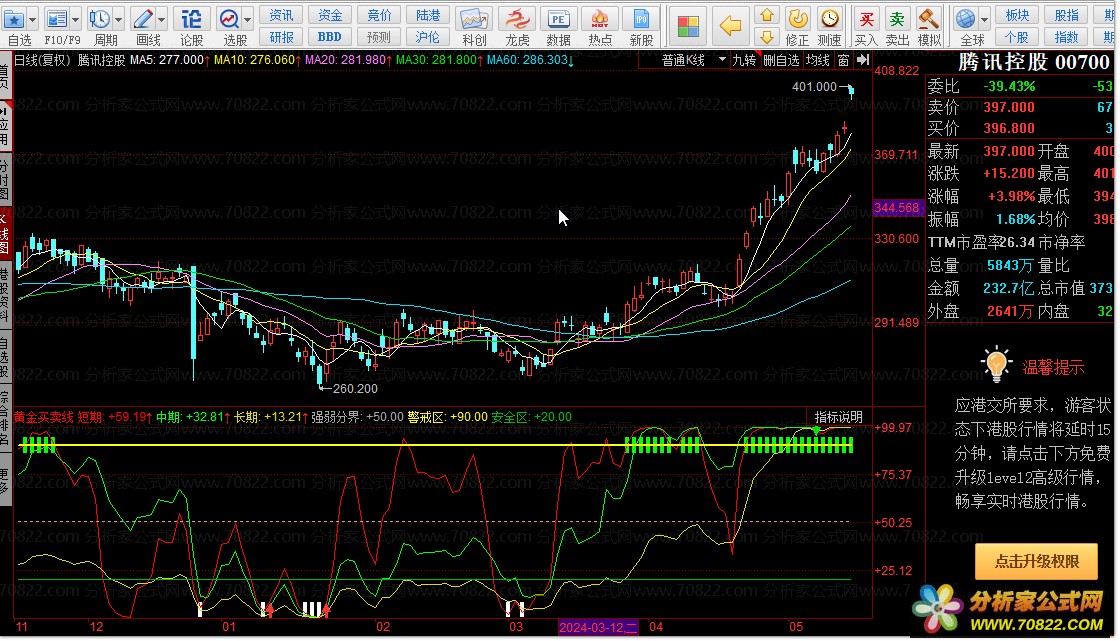Image resolution: width=1120 pixels, height=641 pixels.
Task: Click the 腾讯控股 00700 stock title
Action: pos(1033,62)
